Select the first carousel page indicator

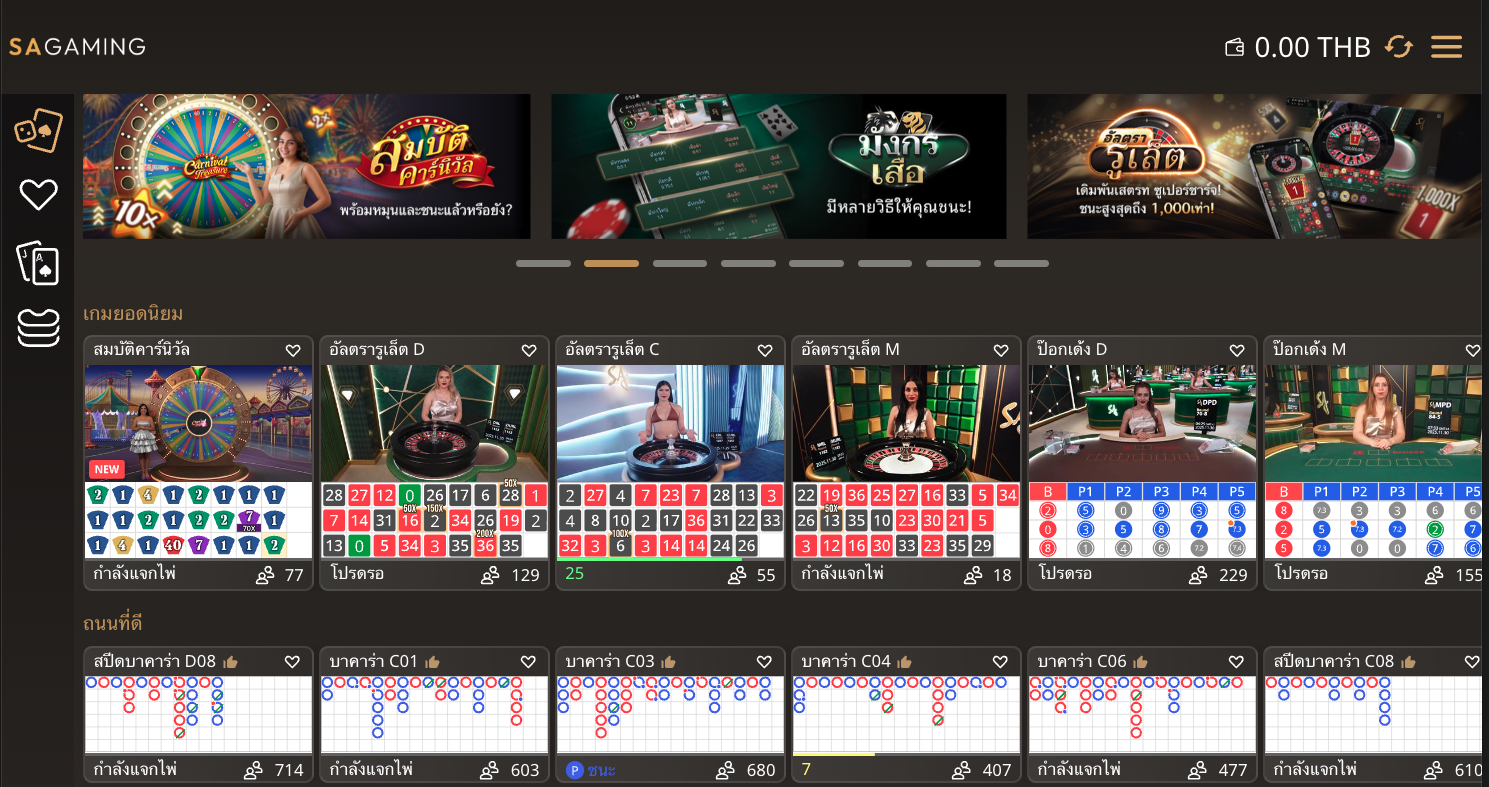[543, 264]
